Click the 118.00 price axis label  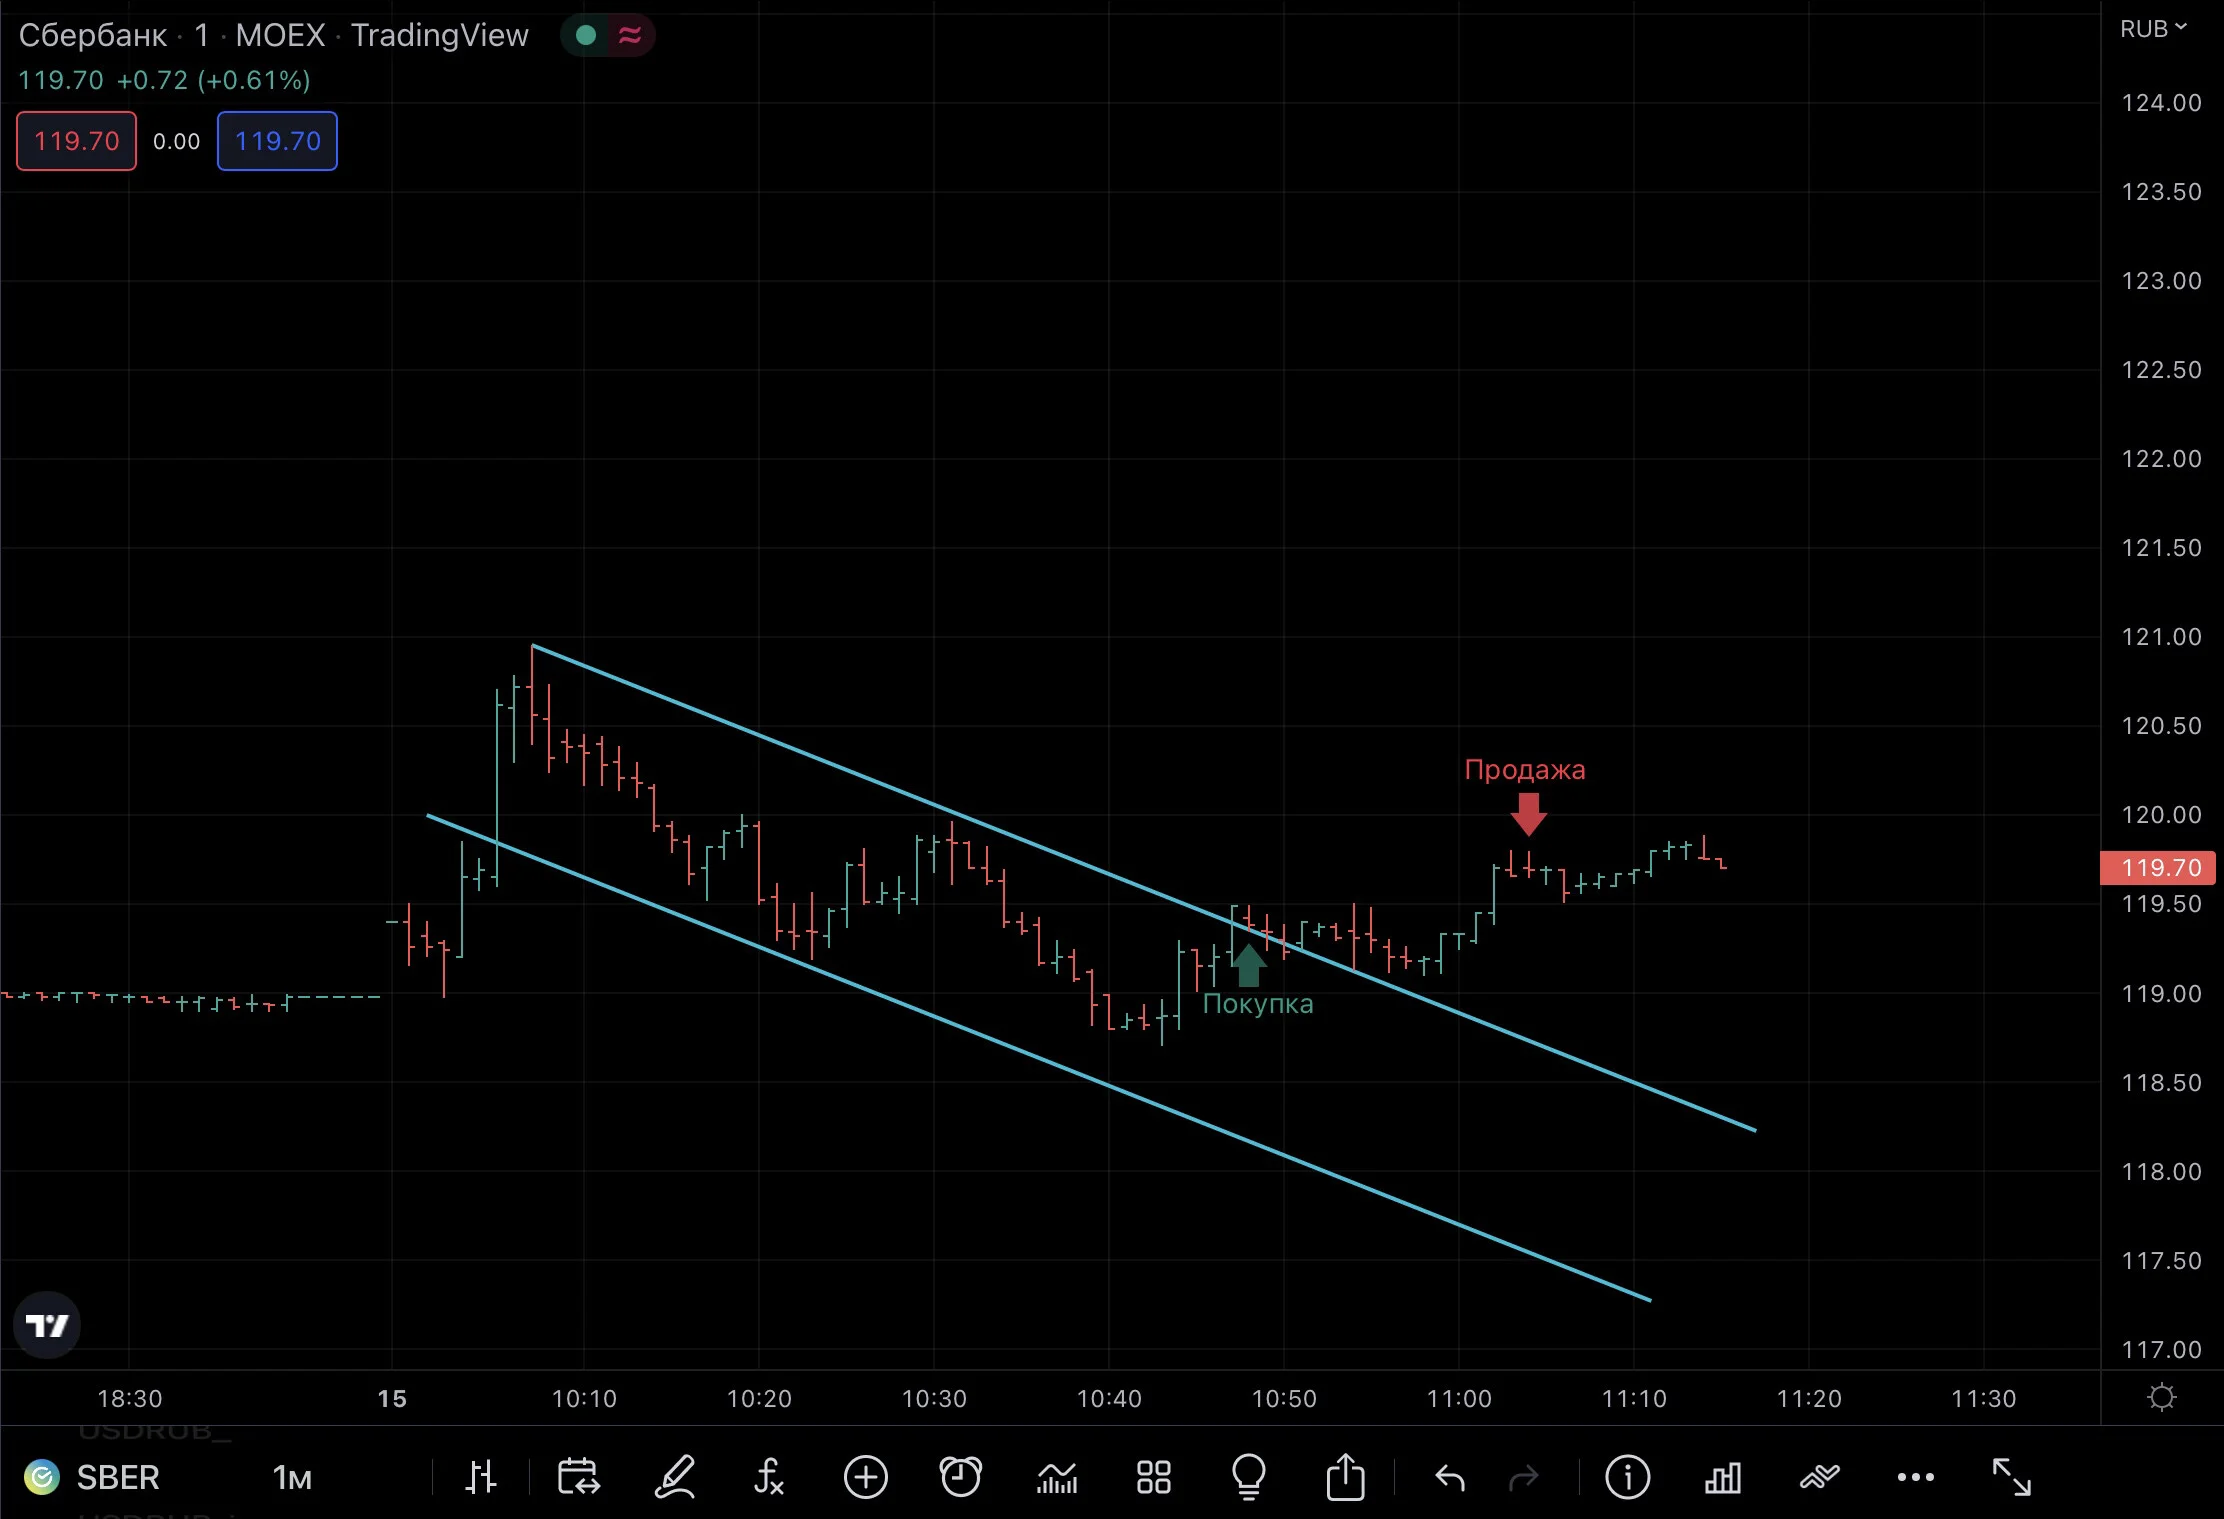2161,1171
